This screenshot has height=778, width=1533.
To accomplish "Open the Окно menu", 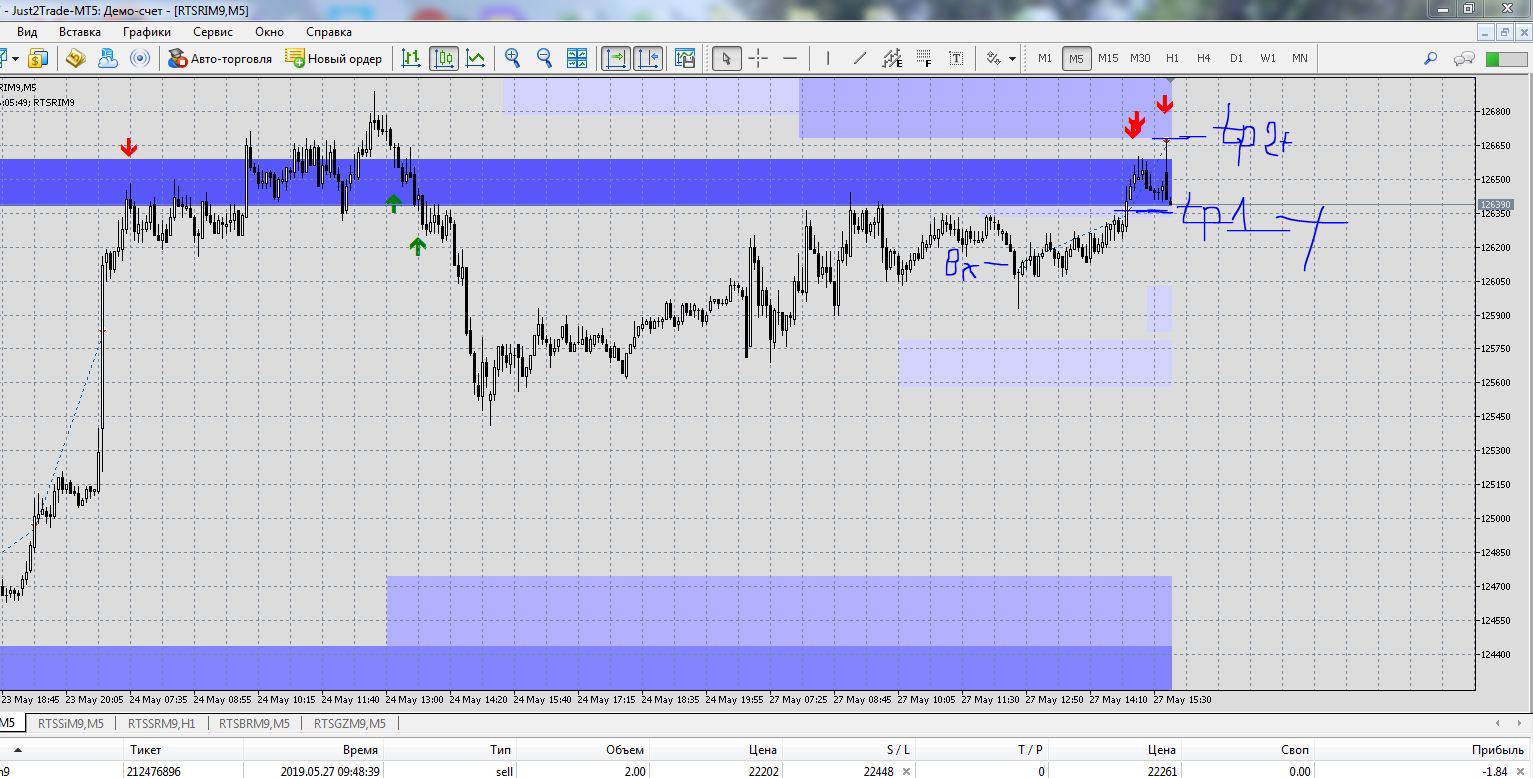I will [x=270, y=32].
